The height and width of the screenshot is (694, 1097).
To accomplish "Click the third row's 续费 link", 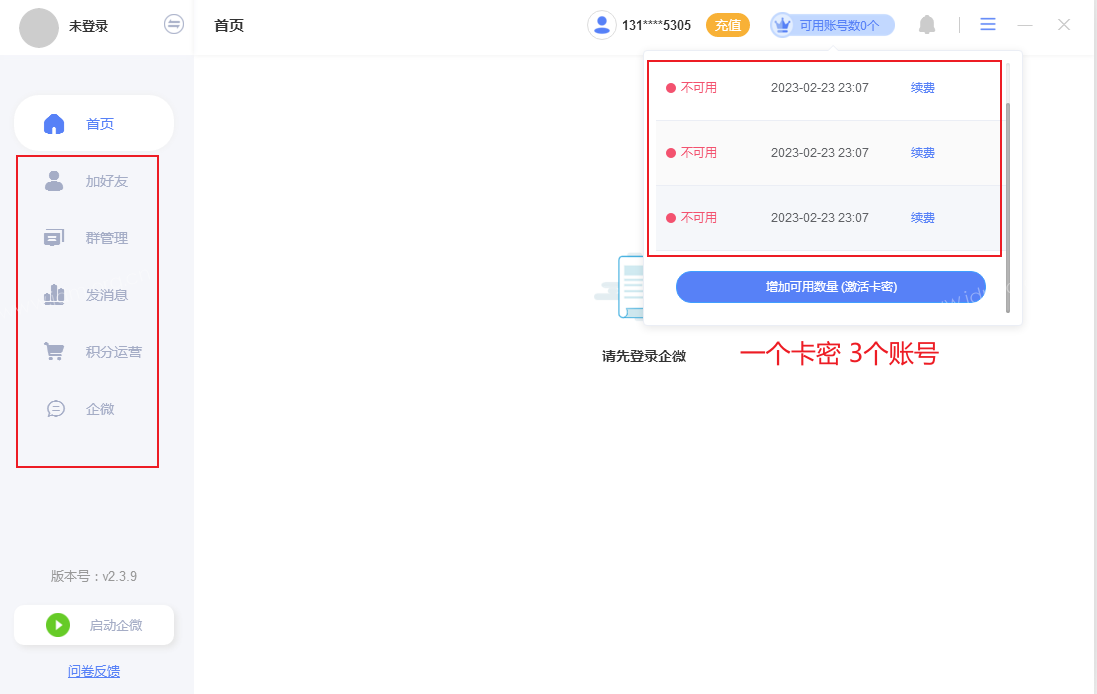I will point(923,218).
